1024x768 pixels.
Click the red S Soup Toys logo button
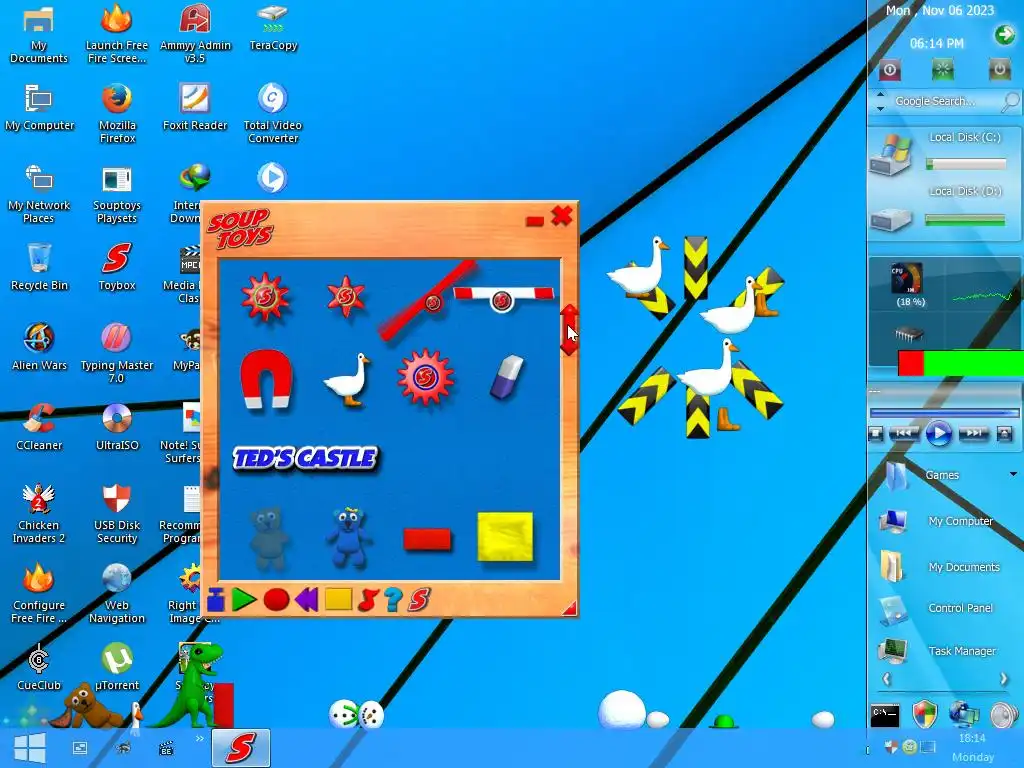point(419,600)
